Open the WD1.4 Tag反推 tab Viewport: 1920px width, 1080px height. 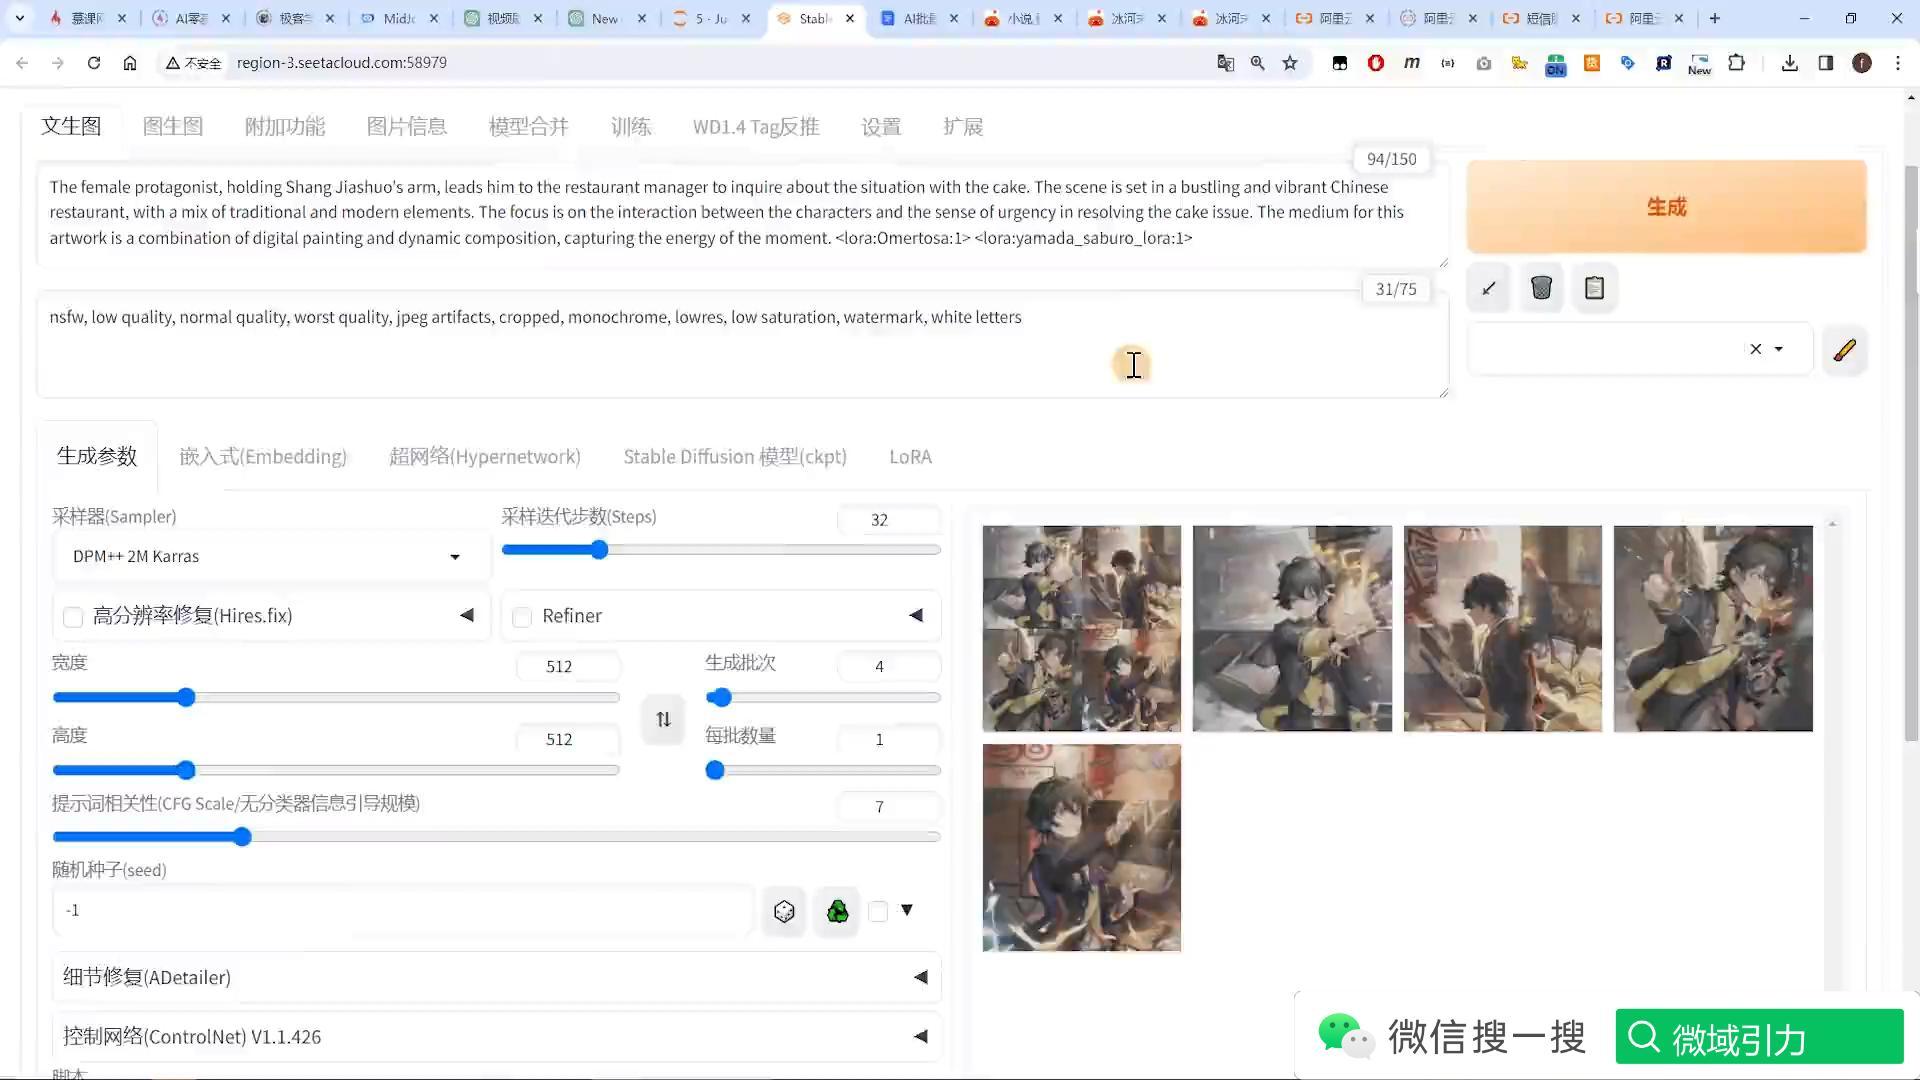point(756,127)
